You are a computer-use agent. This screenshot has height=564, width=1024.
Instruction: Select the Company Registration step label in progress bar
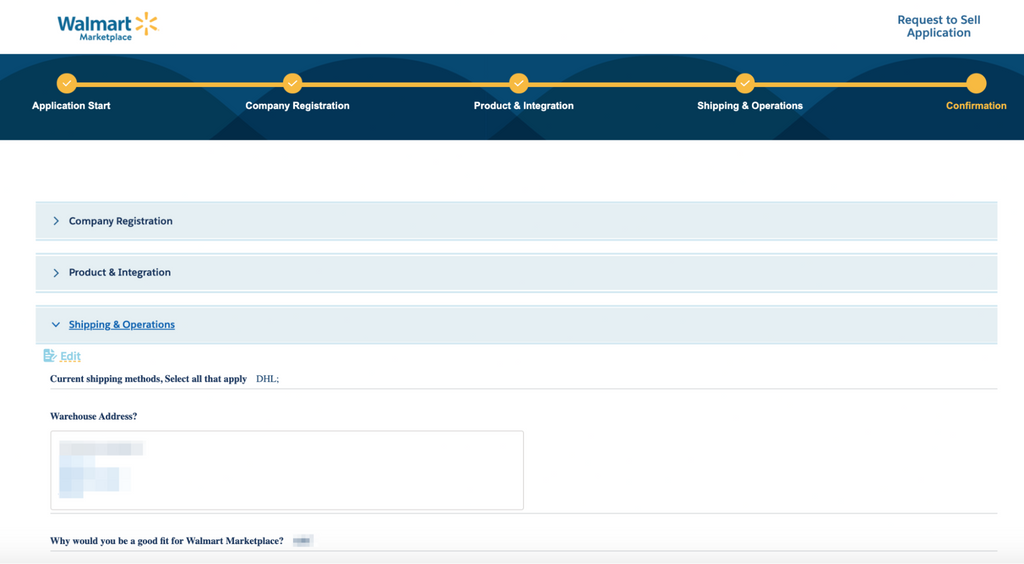pos(297,106)
